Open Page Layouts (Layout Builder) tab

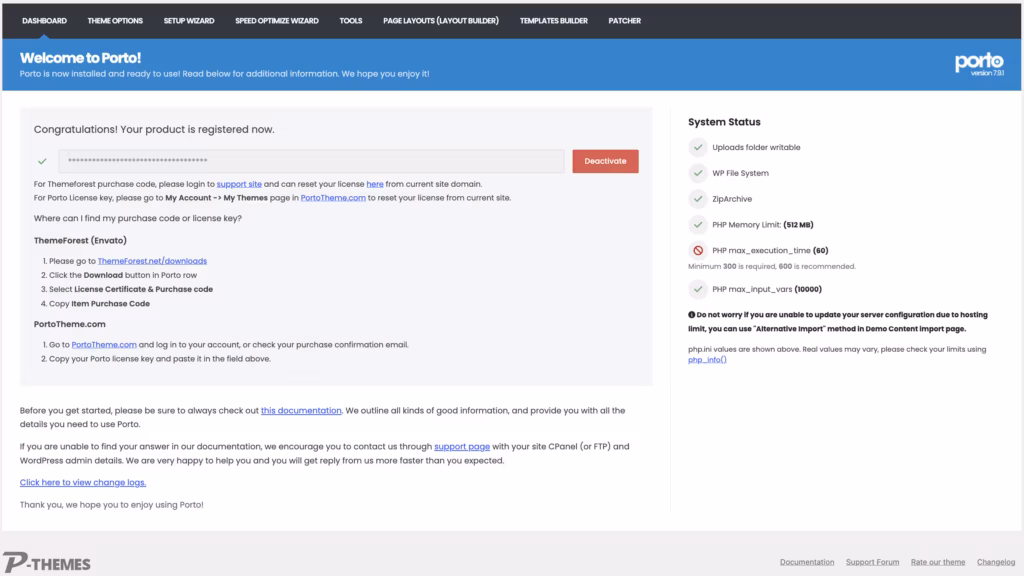441,21
